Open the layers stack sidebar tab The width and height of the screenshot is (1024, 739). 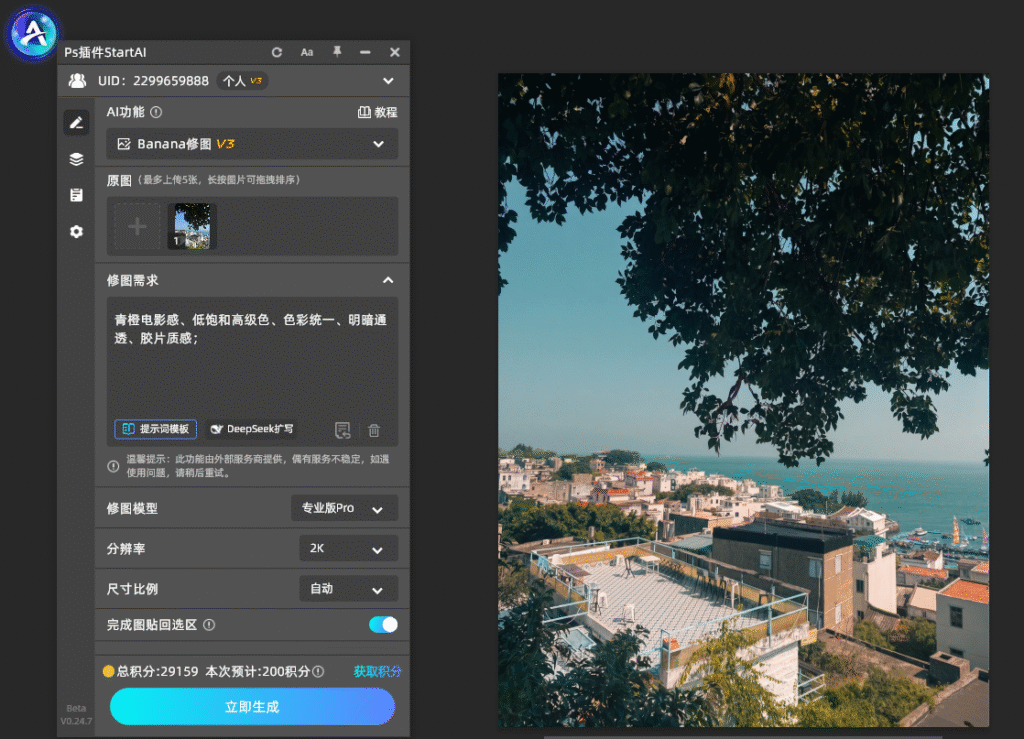76,159
